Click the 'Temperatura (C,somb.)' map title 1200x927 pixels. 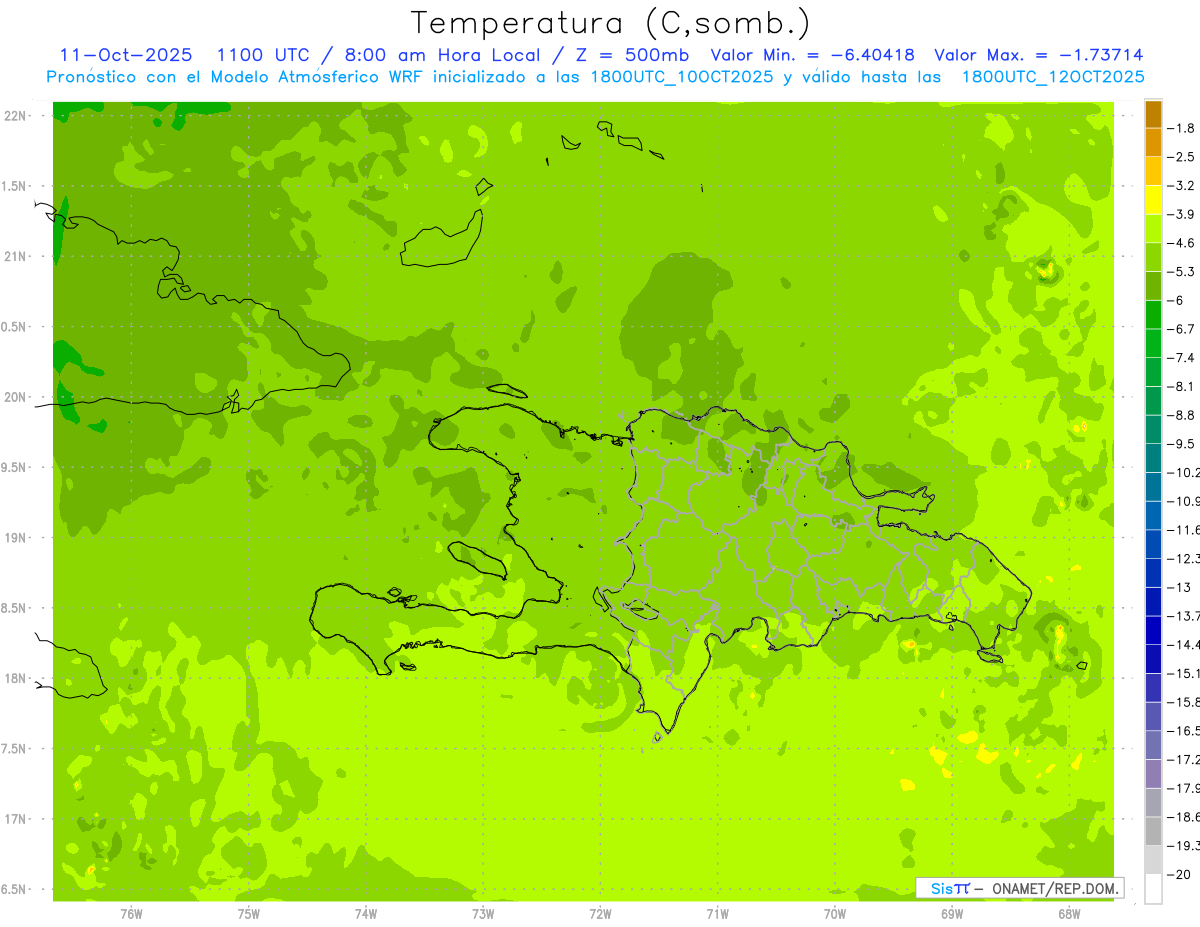pyautogui.click(x=610, y=24)
